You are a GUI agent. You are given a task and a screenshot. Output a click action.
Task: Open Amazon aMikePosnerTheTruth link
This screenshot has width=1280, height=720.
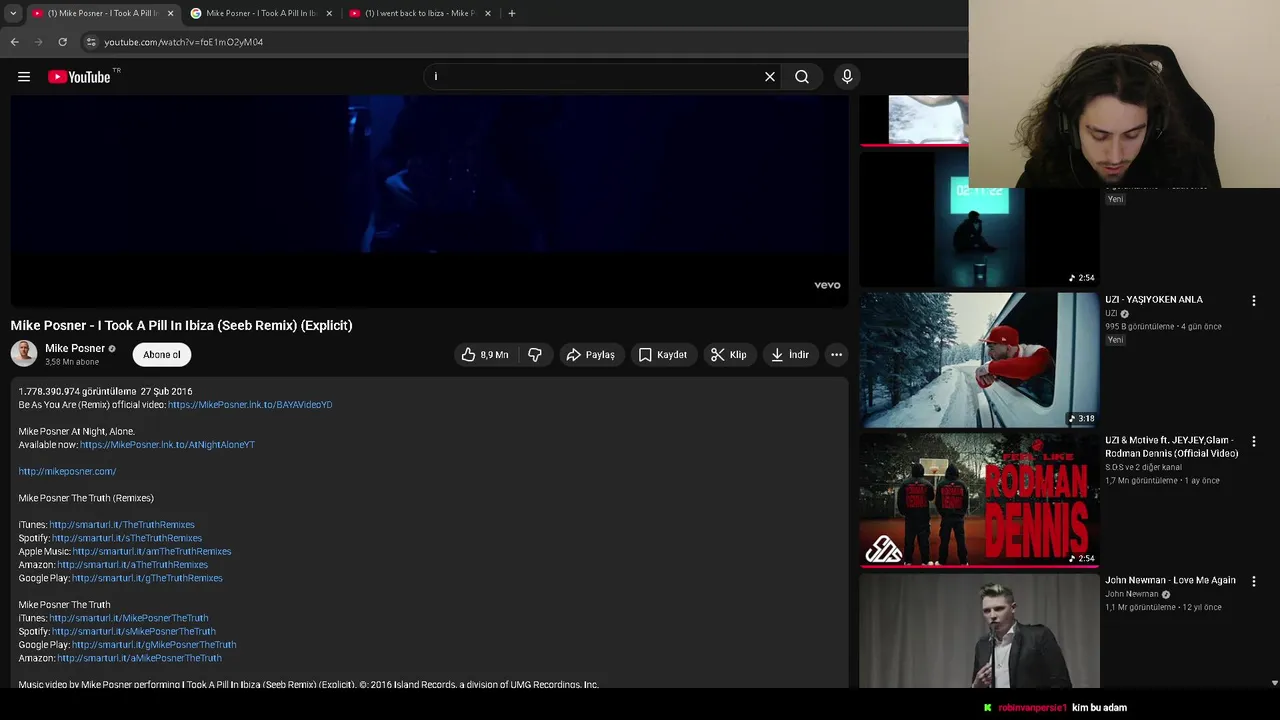point(139,658)
